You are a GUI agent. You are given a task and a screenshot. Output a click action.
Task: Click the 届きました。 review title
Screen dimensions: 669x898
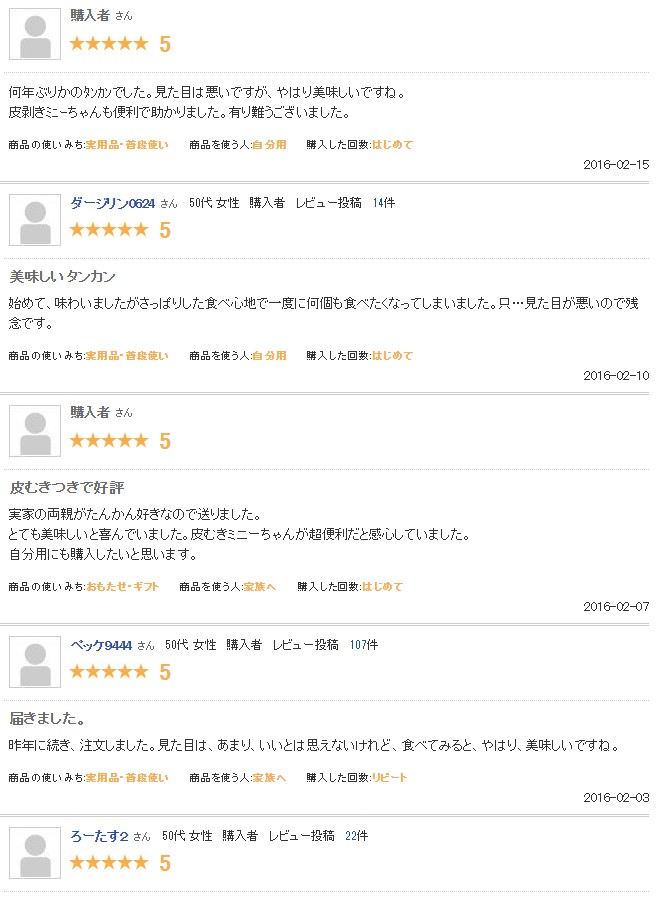(x=47, y=719)
